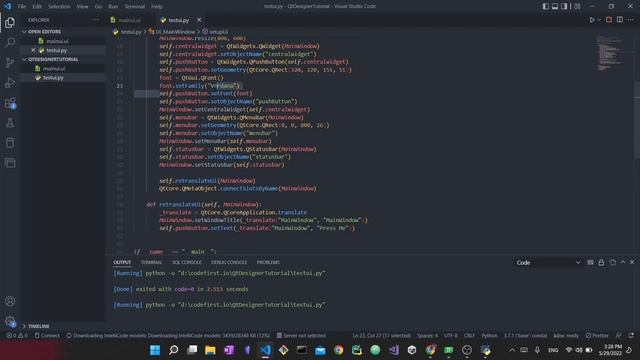Viewport: 640px width, 360px height.
Task: Maximize panel with the up chevron
Action: pyautogui.click(x=622, y=262)
